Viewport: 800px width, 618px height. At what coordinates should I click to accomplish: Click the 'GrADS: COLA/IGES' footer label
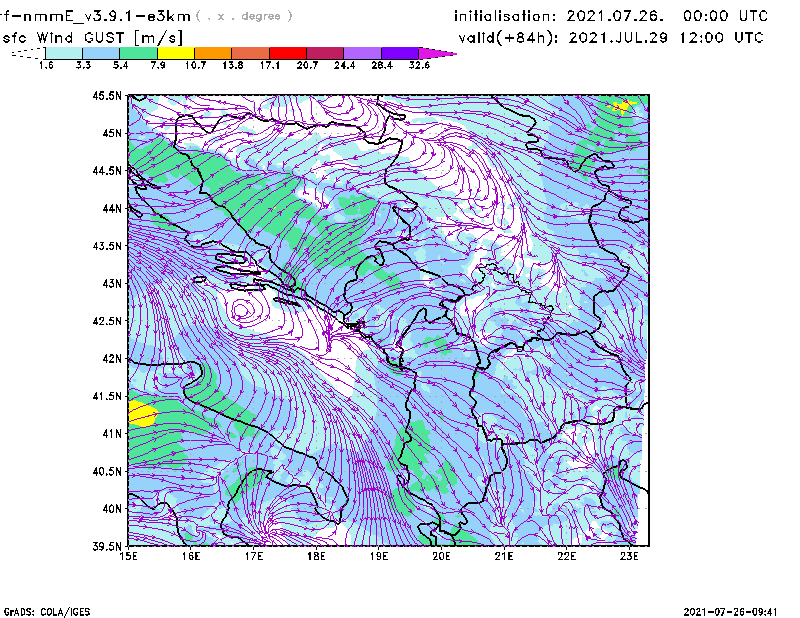click(x=47, y=612)
